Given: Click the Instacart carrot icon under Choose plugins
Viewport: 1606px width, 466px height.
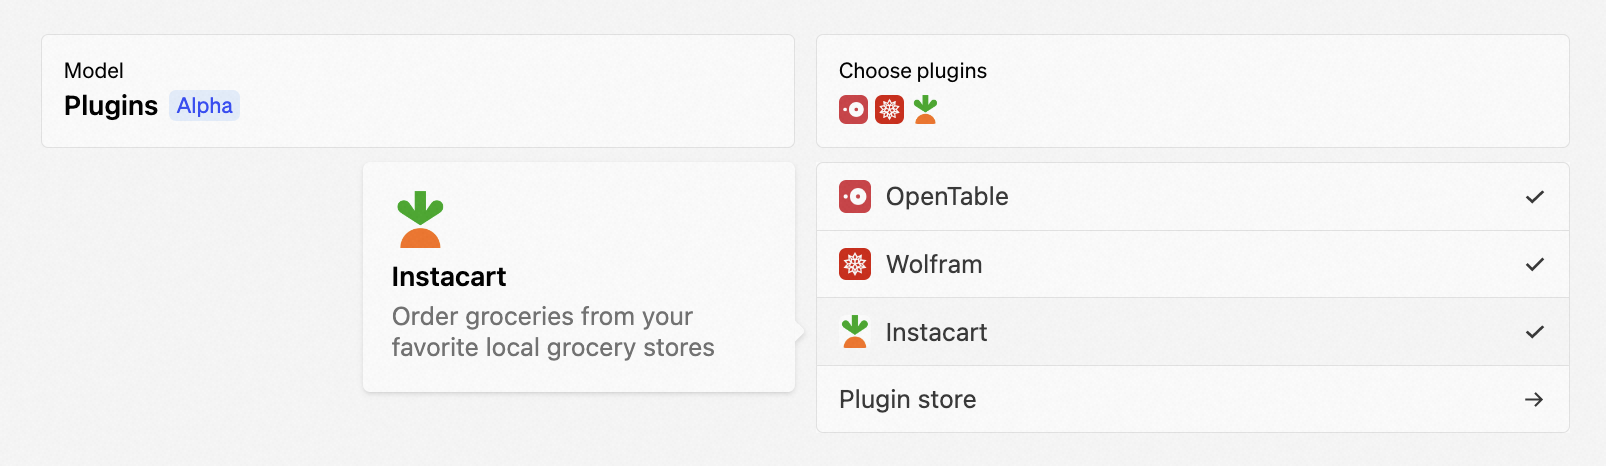Looking at the screenshot, I should pyautogui.click(x=926, y=109).
